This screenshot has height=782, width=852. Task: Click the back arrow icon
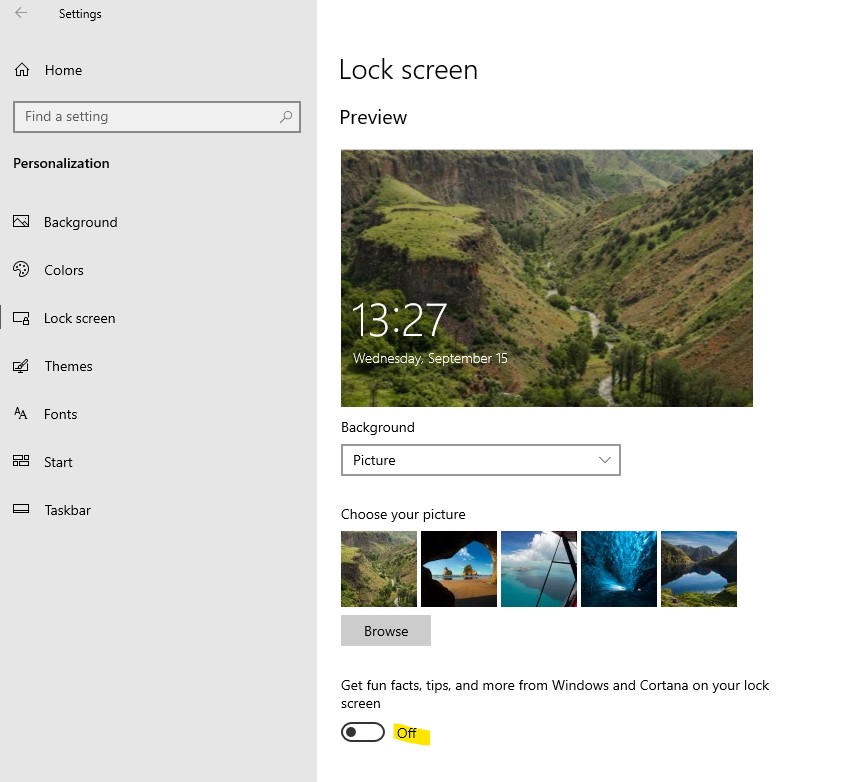pos(21,13)
